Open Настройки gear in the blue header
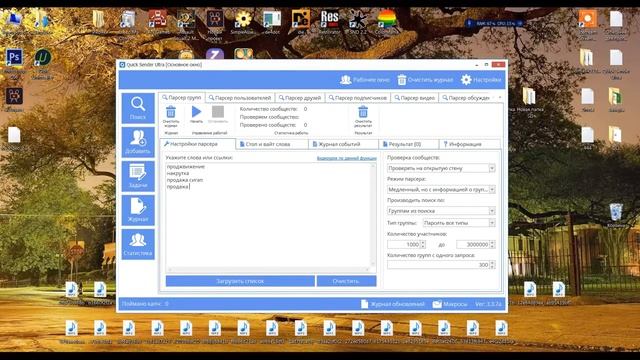The image size is (640, 360). click(481, 80)
